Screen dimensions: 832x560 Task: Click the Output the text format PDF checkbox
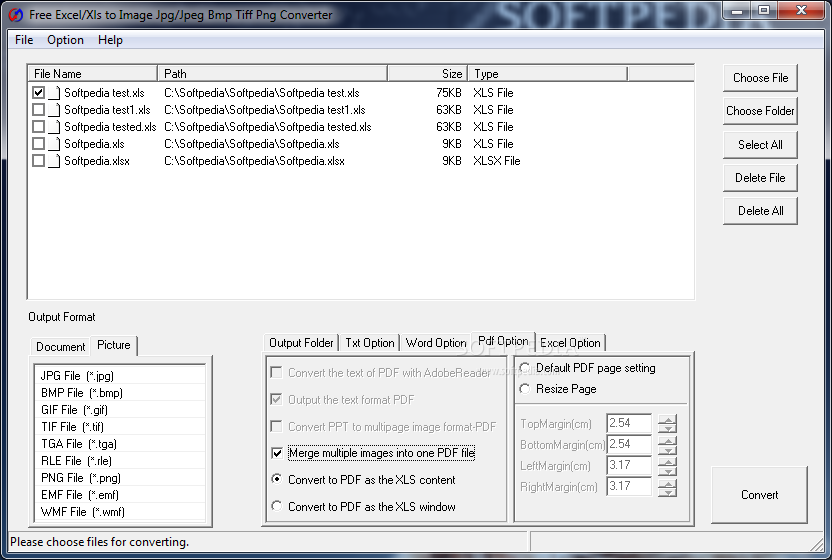pos(276,400)
